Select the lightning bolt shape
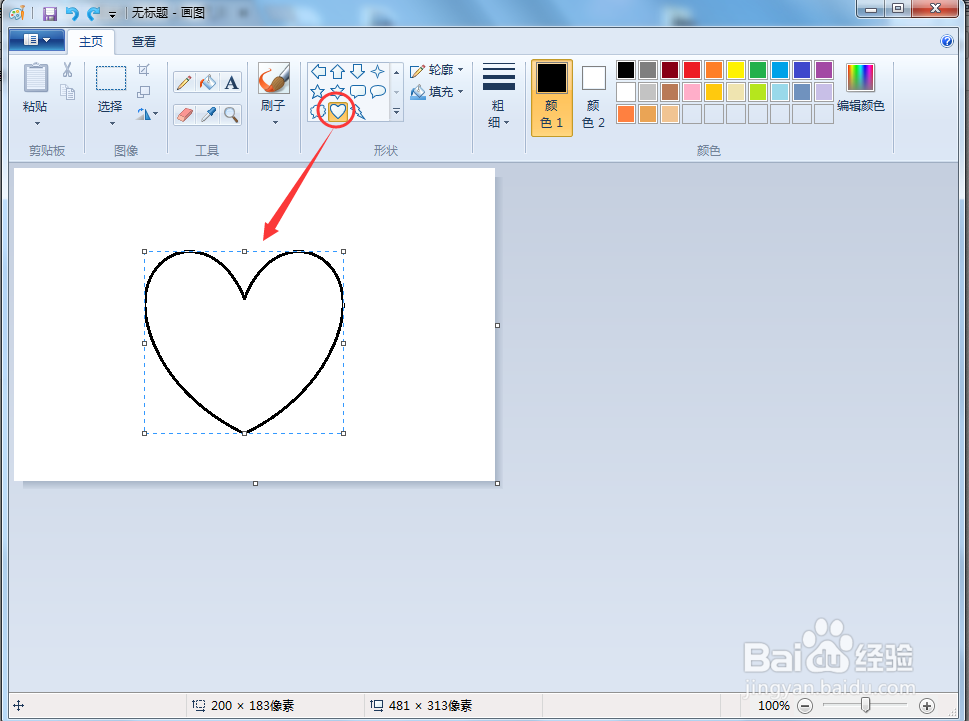969x721 pixels. coord(358,111)
